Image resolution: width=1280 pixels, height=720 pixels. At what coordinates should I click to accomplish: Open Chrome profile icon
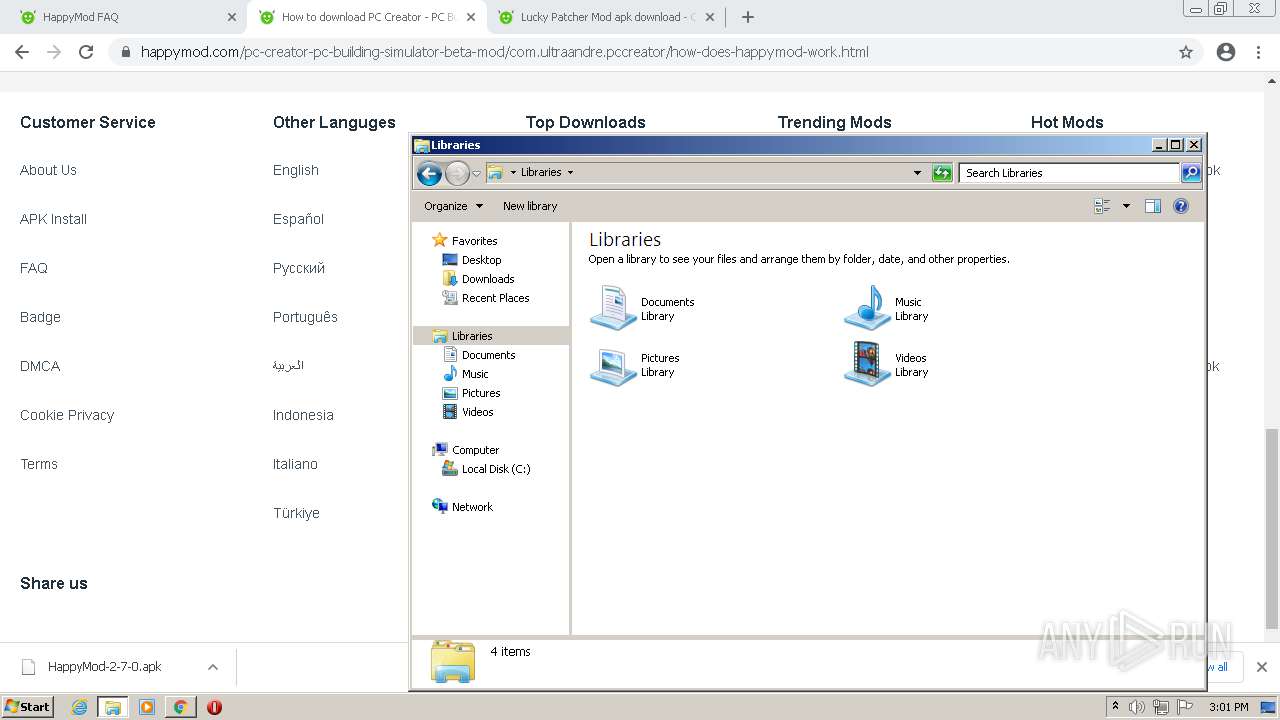[x=1226, y=52]
